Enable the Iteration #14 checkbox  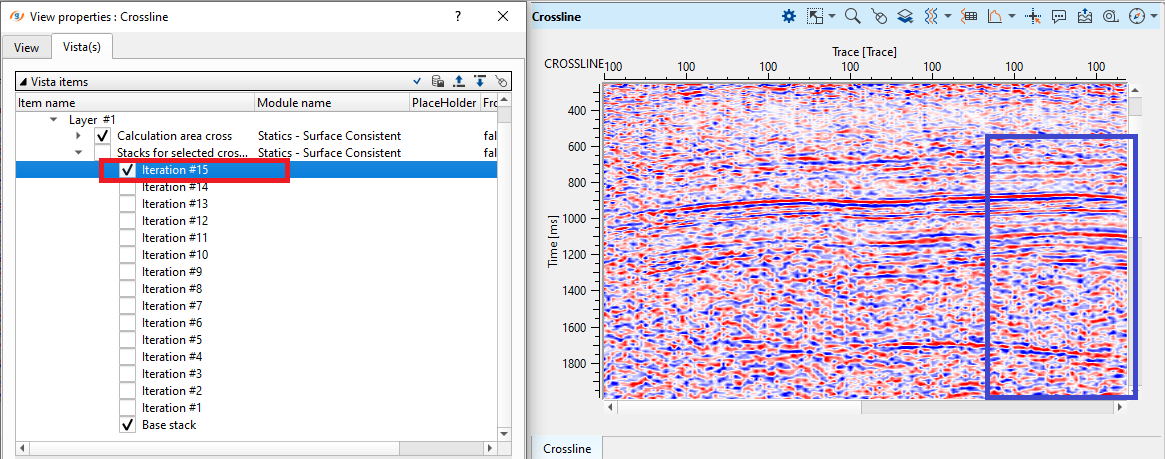tap(127, 187)
